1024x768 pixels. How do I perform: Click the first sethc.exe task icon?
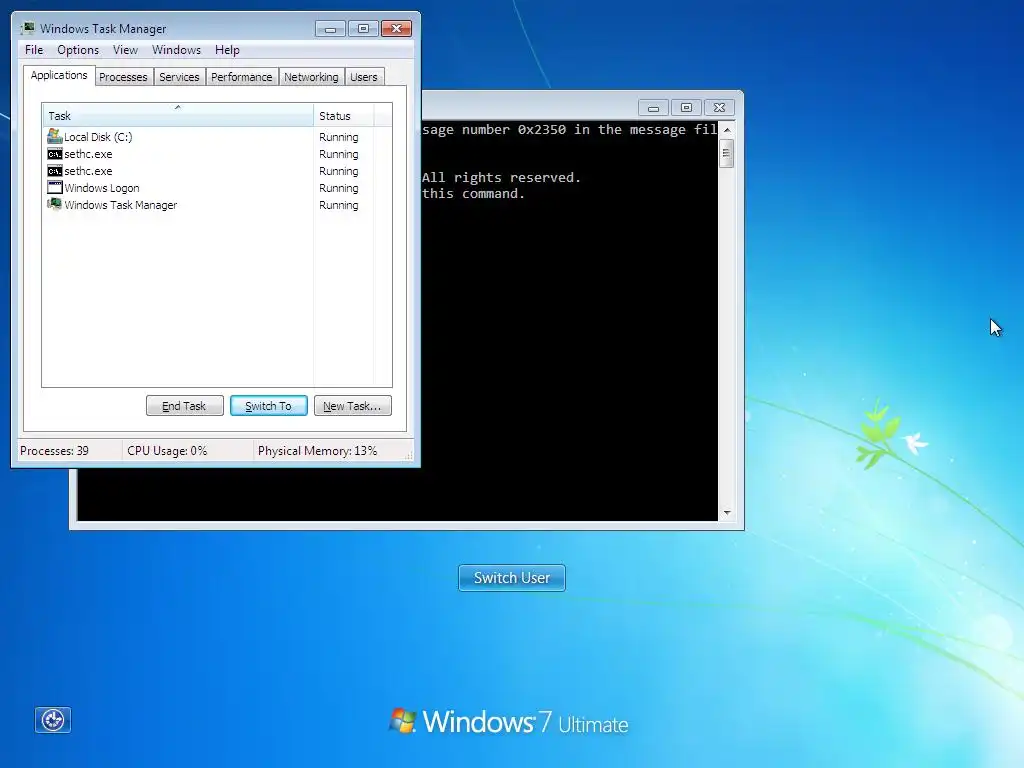[55, 154]
